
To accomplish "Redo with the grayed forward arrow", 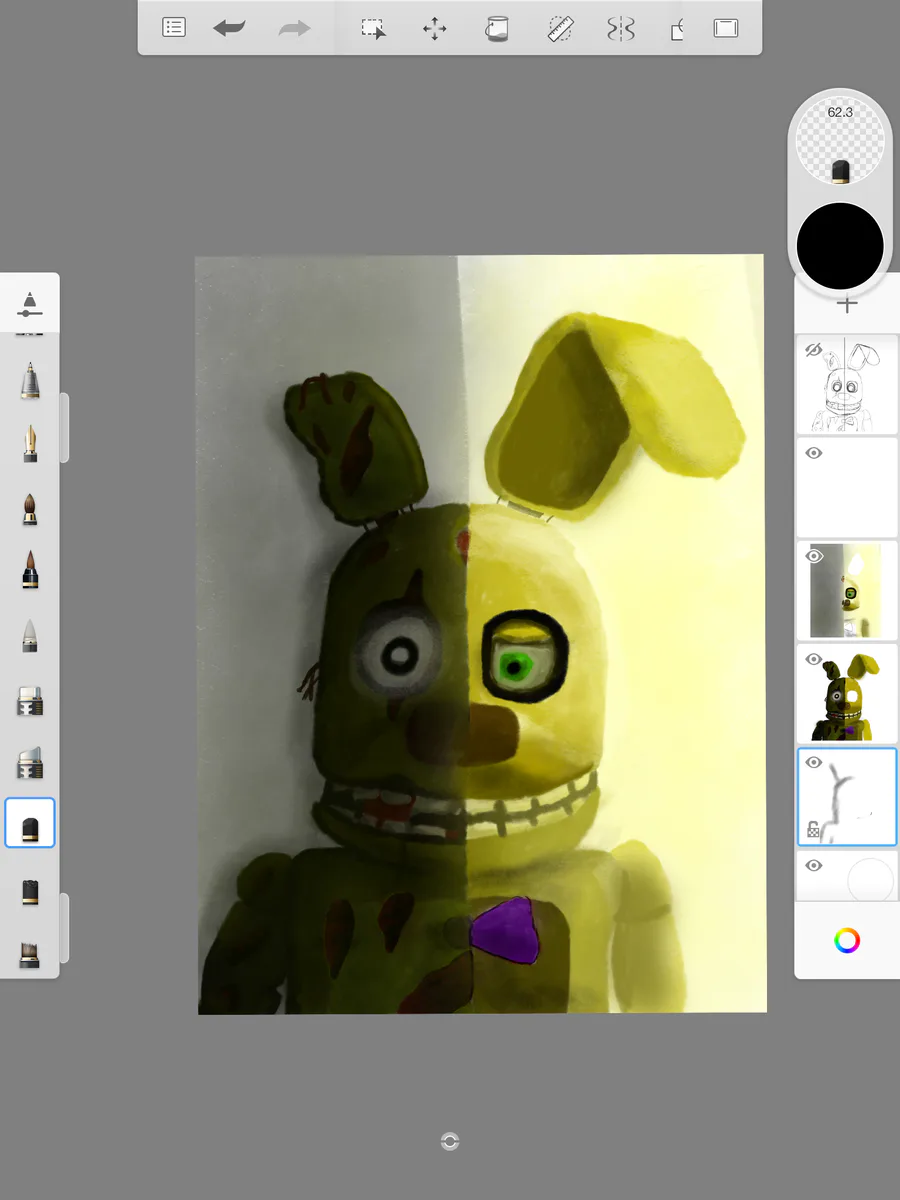I will click(294, 29).
